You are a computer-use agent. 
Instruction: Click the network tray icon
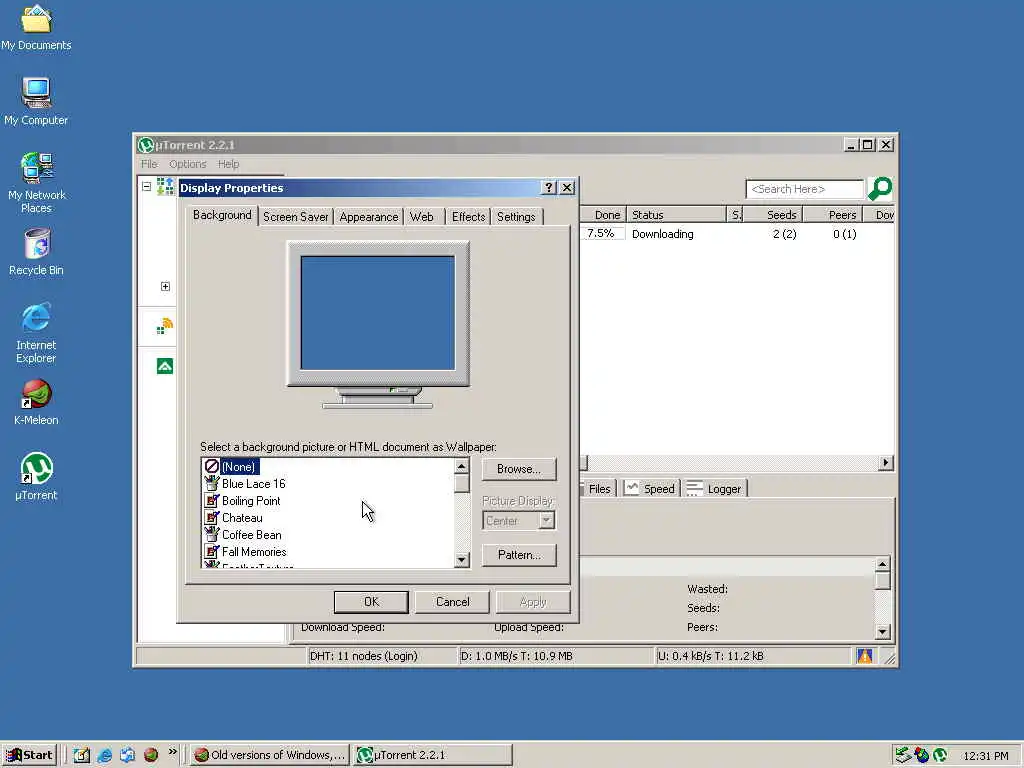coord(903,755)
